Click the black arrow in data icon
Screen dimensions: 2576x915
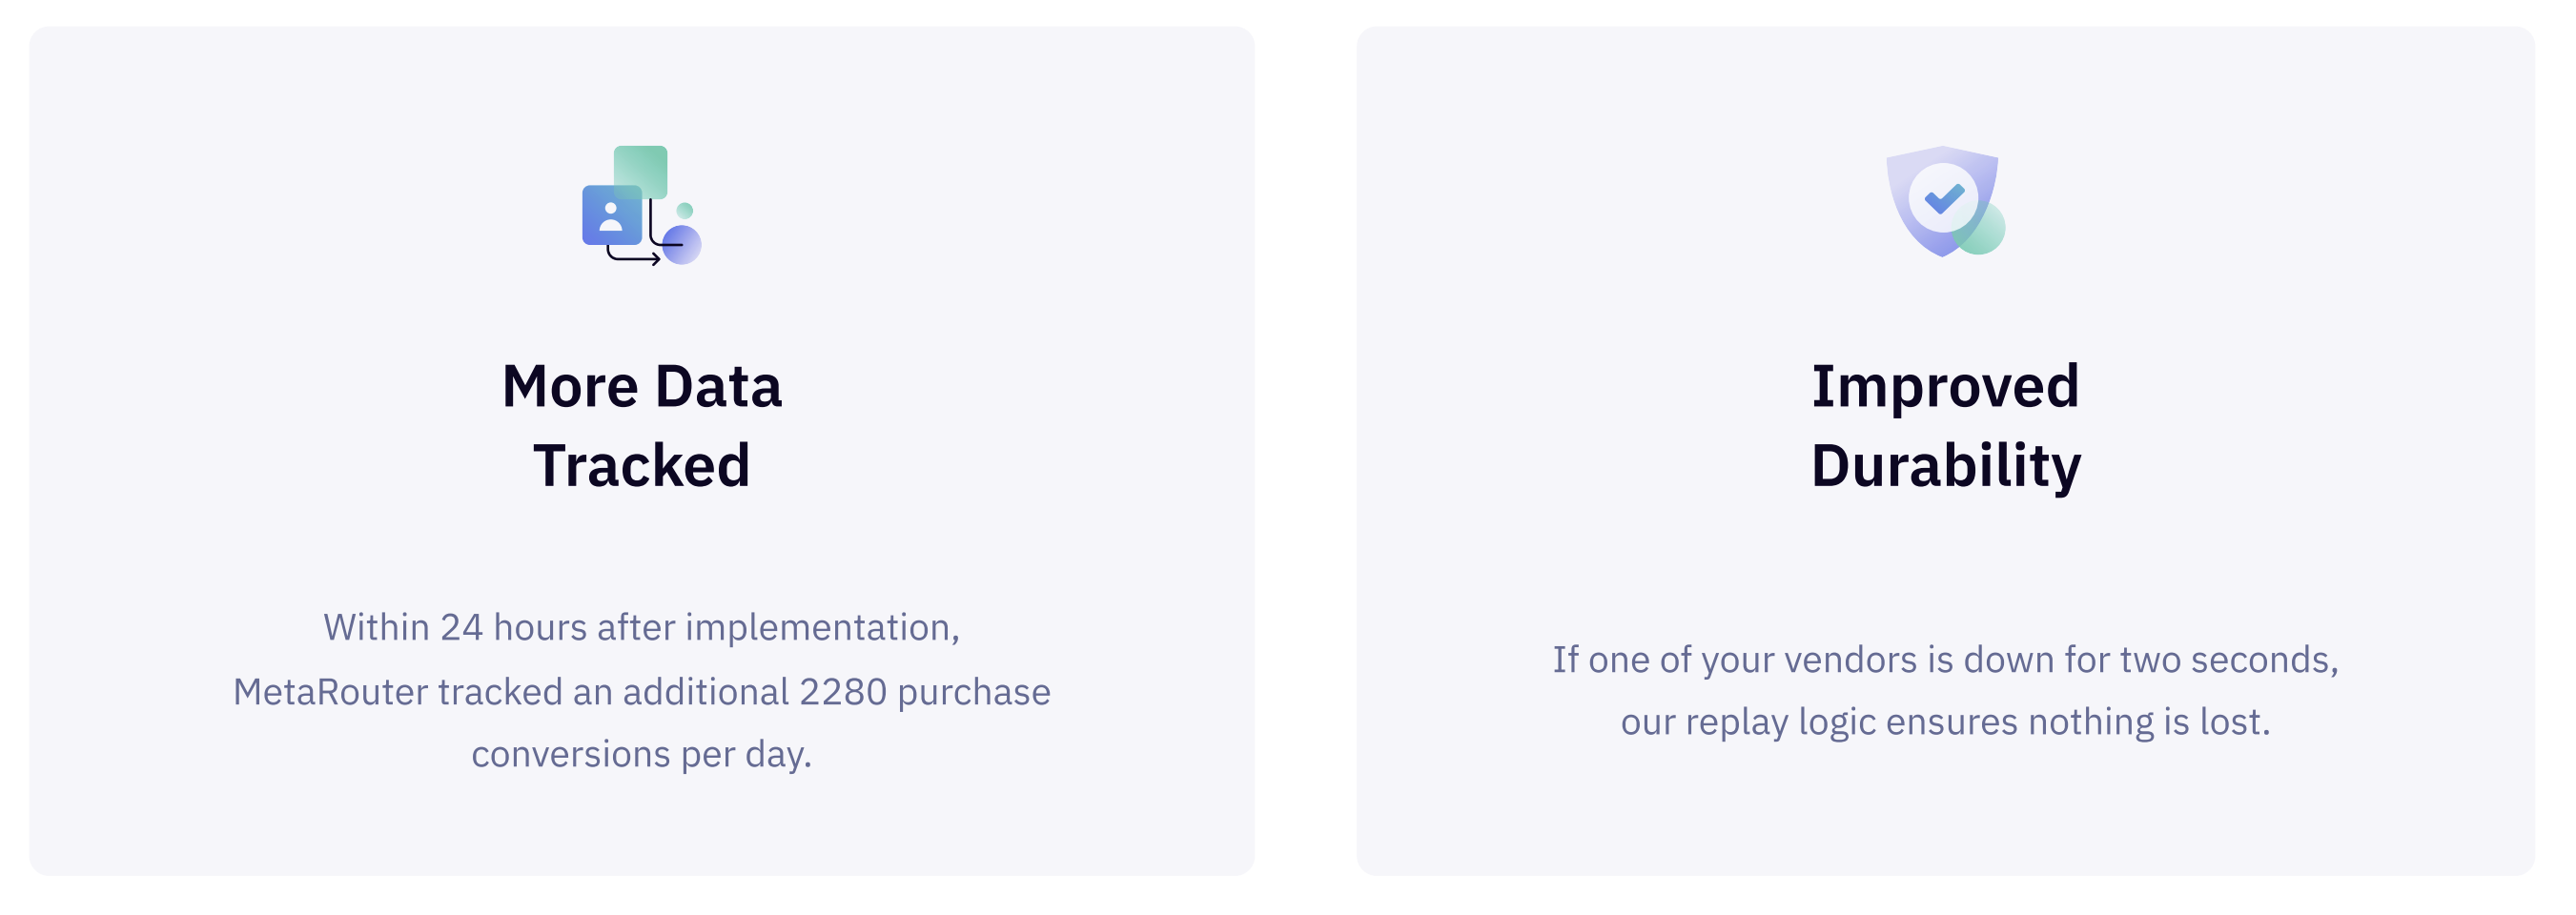[x=633, y=257]
